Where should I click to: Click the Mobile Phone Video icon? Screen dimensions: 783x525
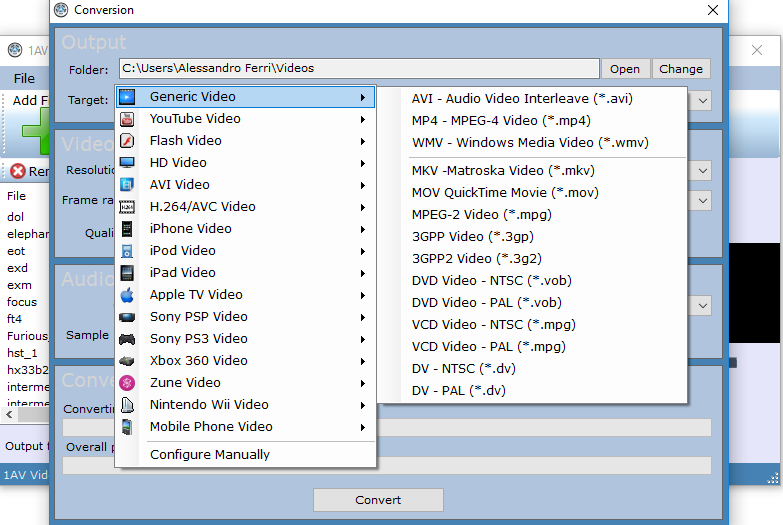click(x=127, y=427)
